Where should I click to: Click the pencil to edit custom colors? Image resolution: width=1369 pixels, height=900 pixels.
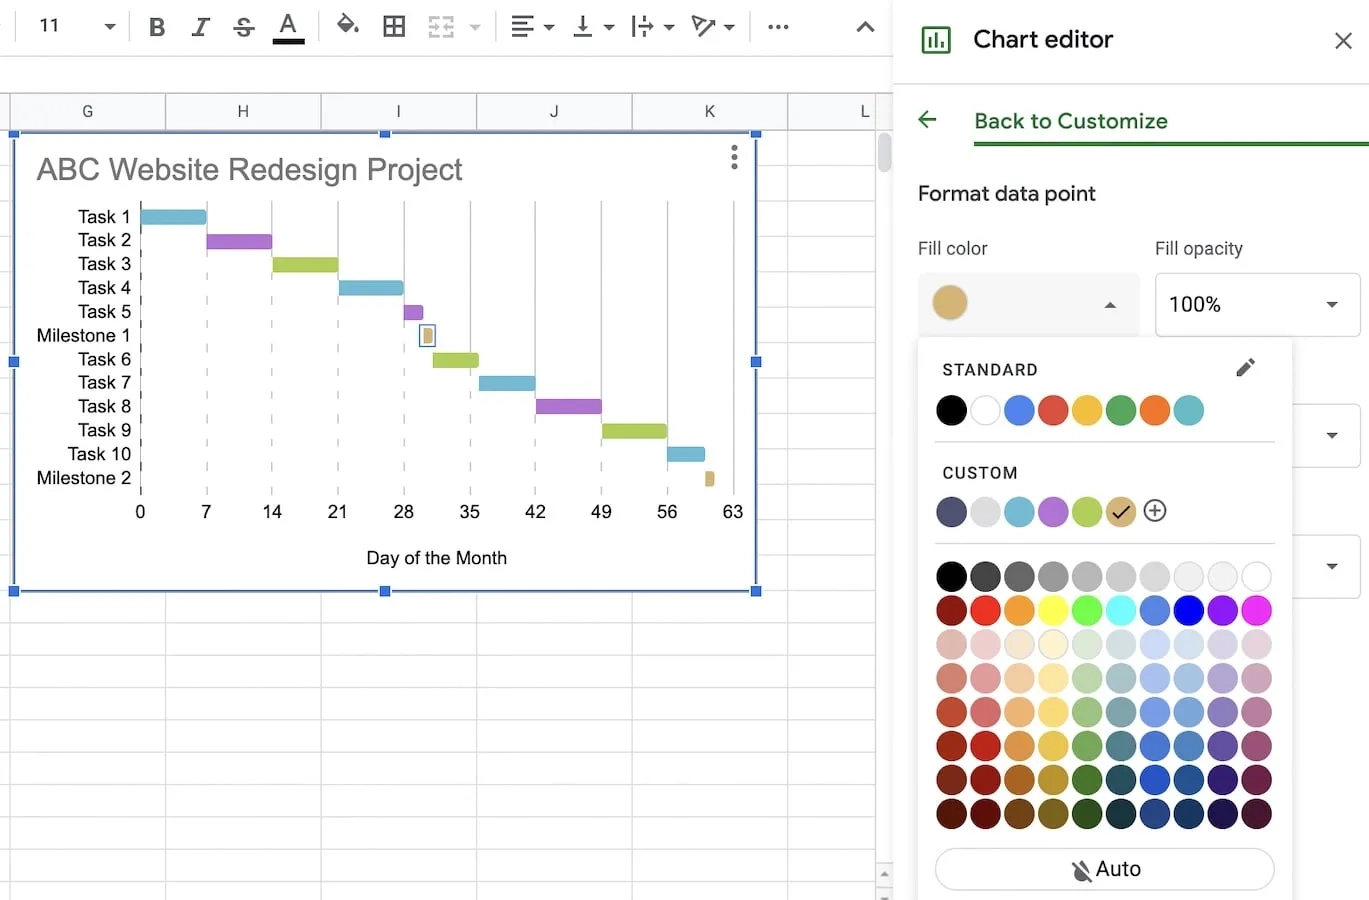[1245, 367]
